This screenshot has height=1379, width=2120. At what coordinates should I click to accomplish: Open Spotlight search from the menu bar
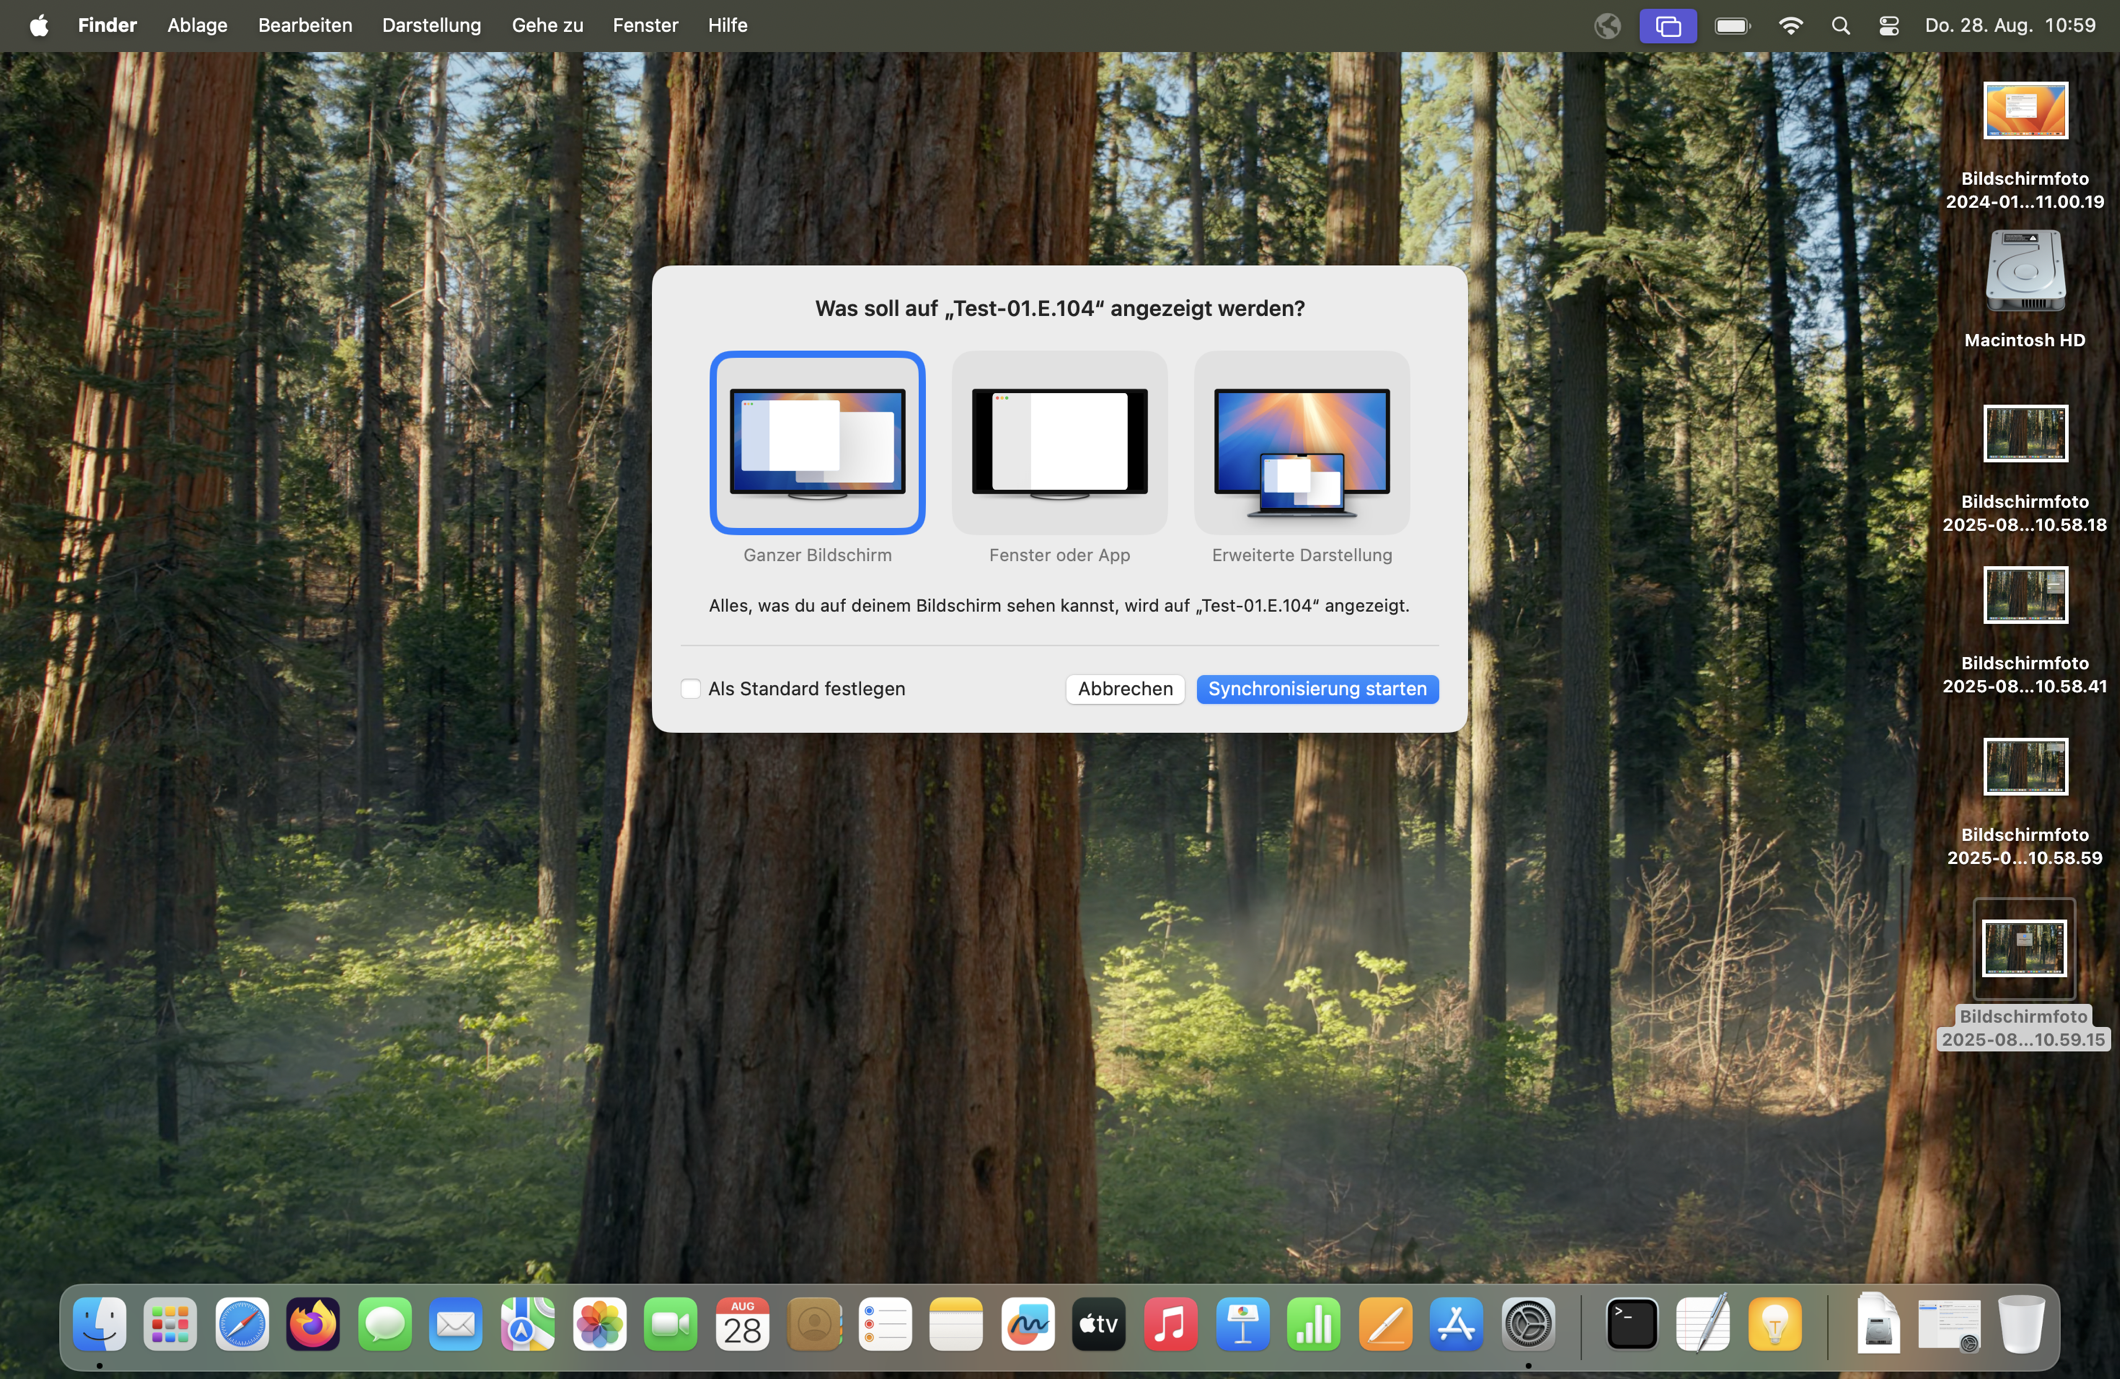[1840, 25]
